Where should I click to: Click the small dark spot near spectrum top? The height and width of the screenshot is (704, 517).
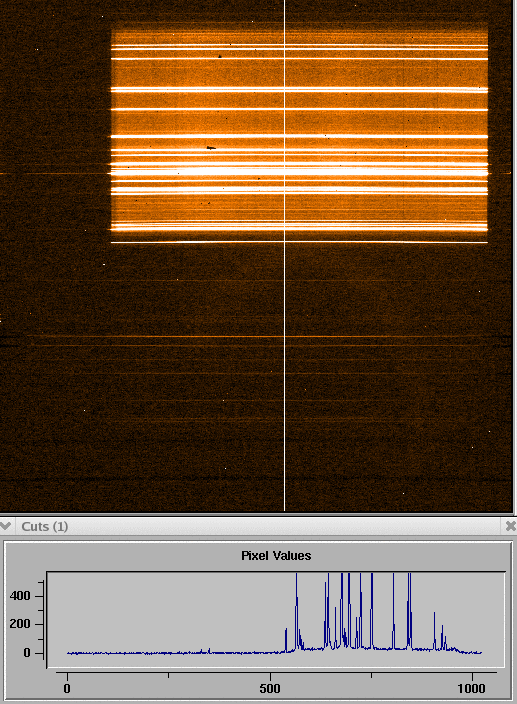(220, 57)
